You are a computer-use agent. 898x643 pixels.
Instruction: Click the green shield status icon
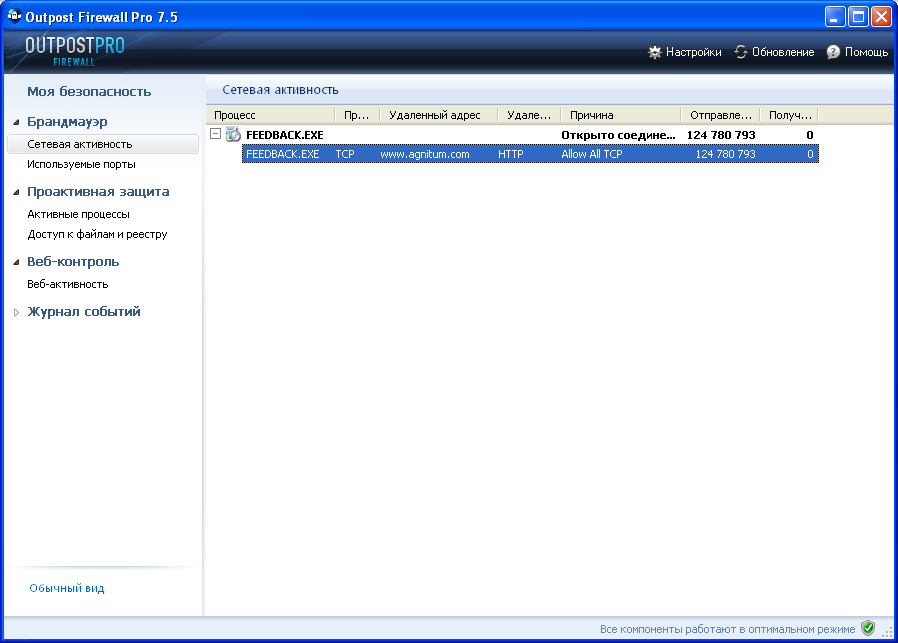pyautogui.click(x=868, y=628)
